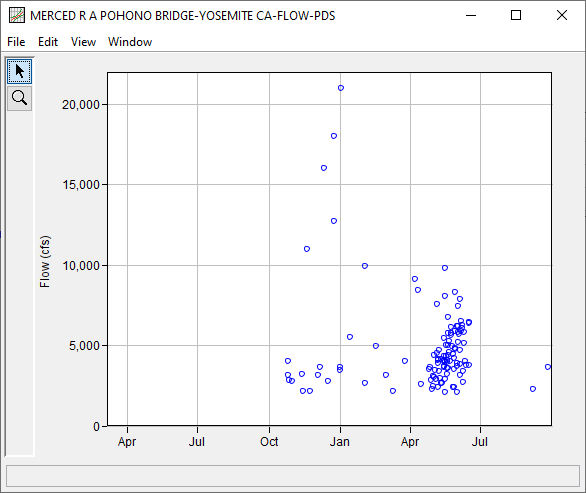586x493 pixels.
Task: Click the 20,000 y-axis tick label
Action: click(x=81, y=105)
